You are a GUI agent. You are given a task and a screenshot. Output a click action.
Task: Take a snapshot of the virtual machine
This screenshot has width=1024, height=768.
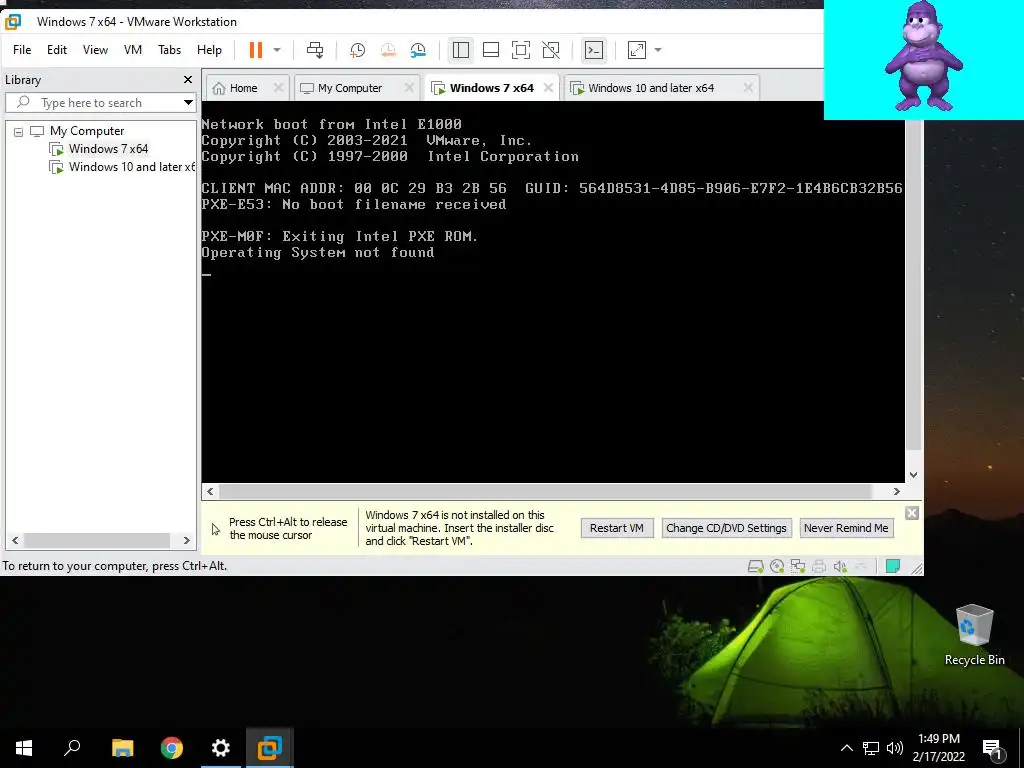click(357, 50)
